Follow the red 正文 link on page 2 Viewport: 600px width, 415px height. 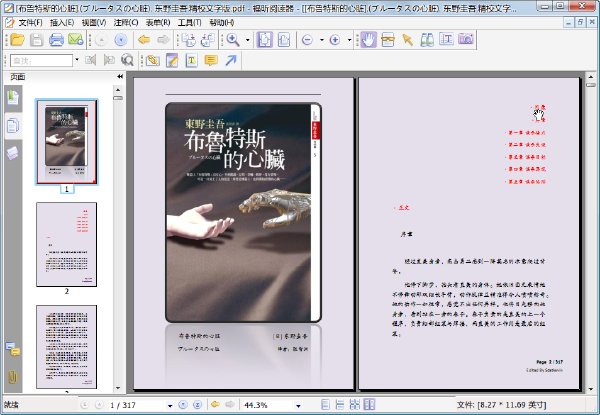(403, 207)
